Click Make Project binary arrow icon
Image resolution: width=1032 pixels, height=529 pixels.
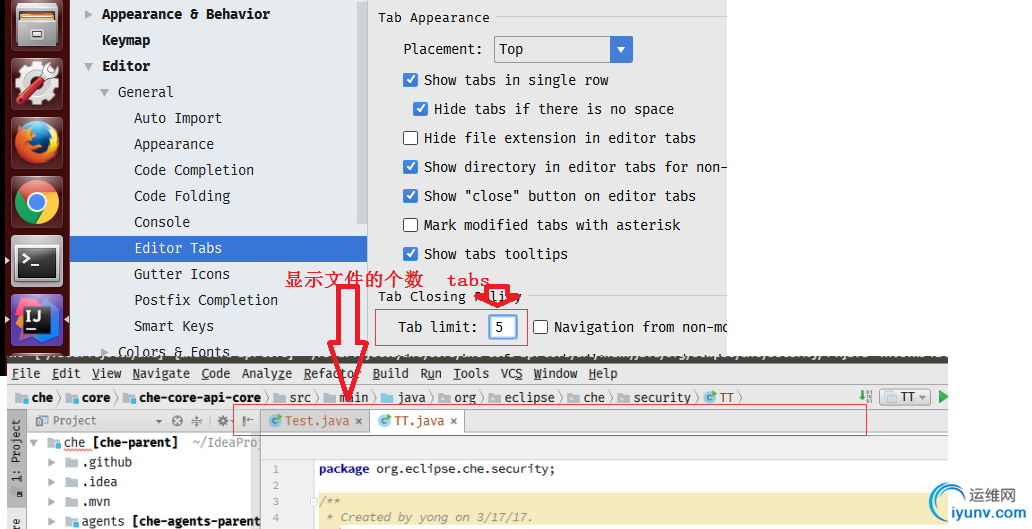(x=865, y=396)
